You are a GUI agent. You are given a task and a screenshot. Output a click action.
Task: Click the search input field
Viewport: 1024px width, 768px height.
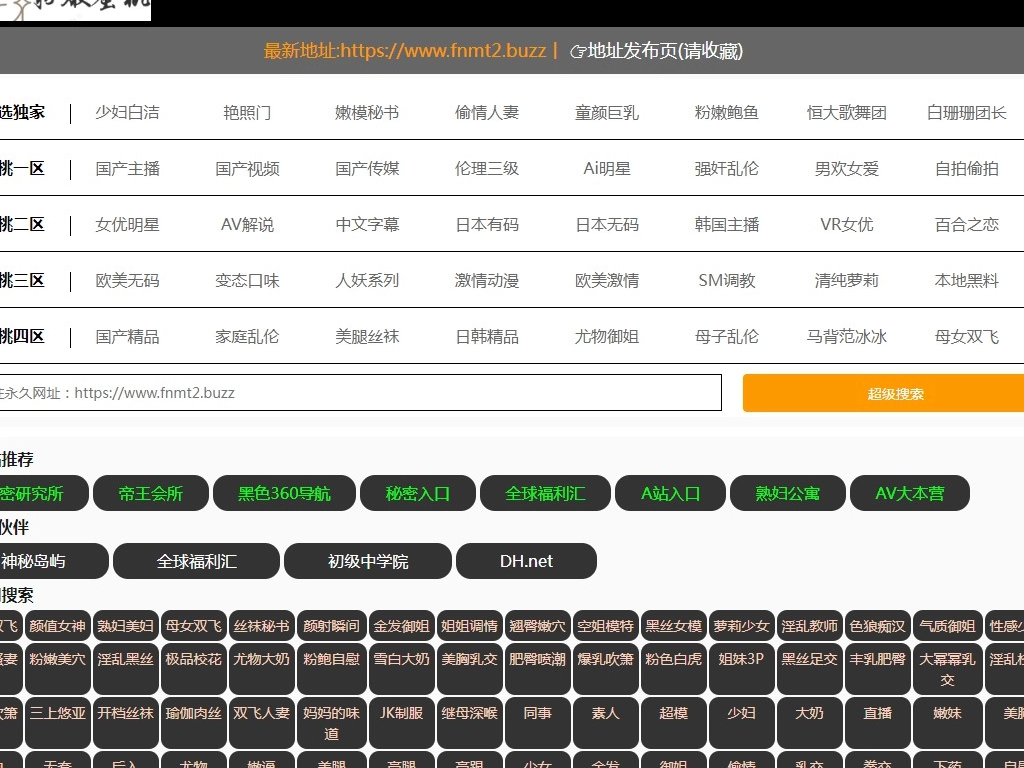click(360, 393)
